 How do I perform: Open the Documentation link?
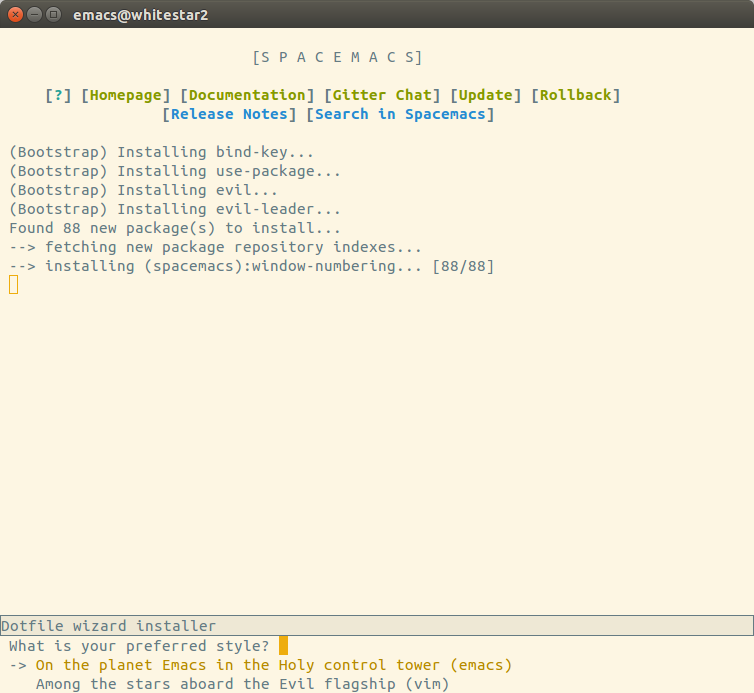(247, 95)
